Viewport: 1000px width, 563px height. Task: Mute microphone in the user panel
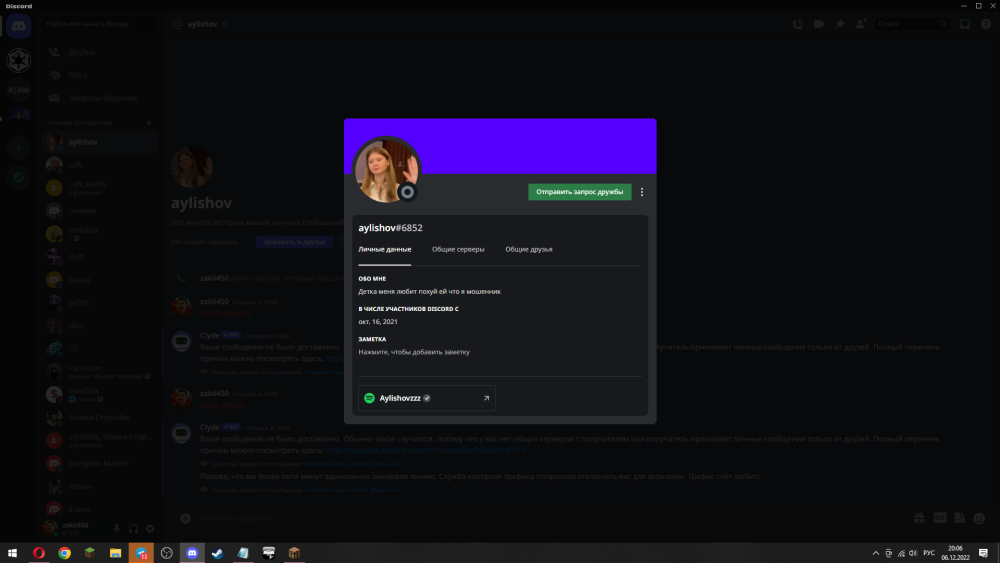click(117, 529)
